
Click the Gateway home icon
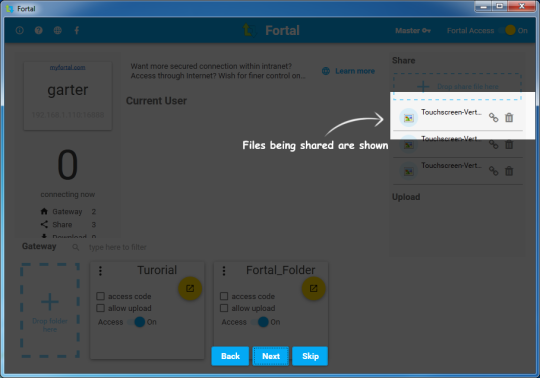tap(44, 211)
